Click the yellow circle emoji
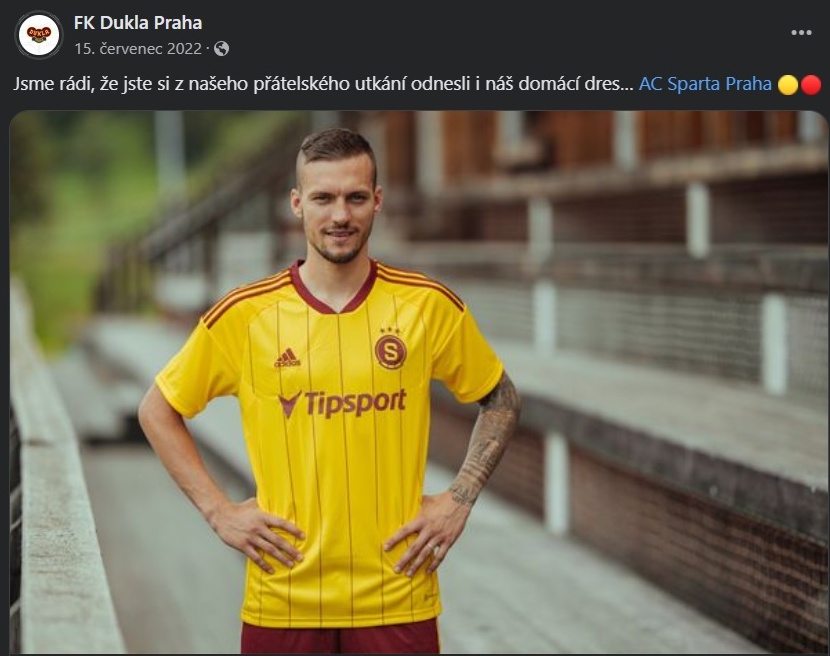Viewport: 830px width, 656px height. point(788,84)
